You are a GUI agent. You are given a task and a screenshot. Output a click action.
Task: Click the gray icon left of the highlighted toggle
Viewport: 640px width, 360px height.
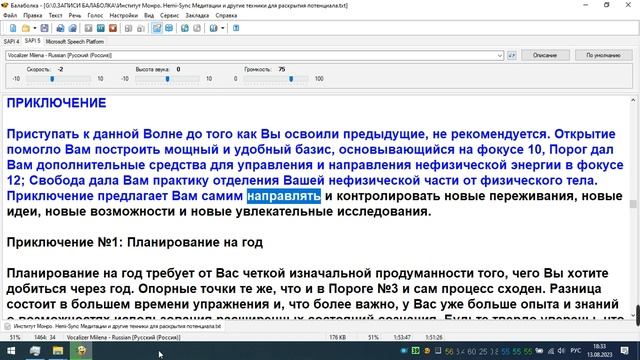141,28
